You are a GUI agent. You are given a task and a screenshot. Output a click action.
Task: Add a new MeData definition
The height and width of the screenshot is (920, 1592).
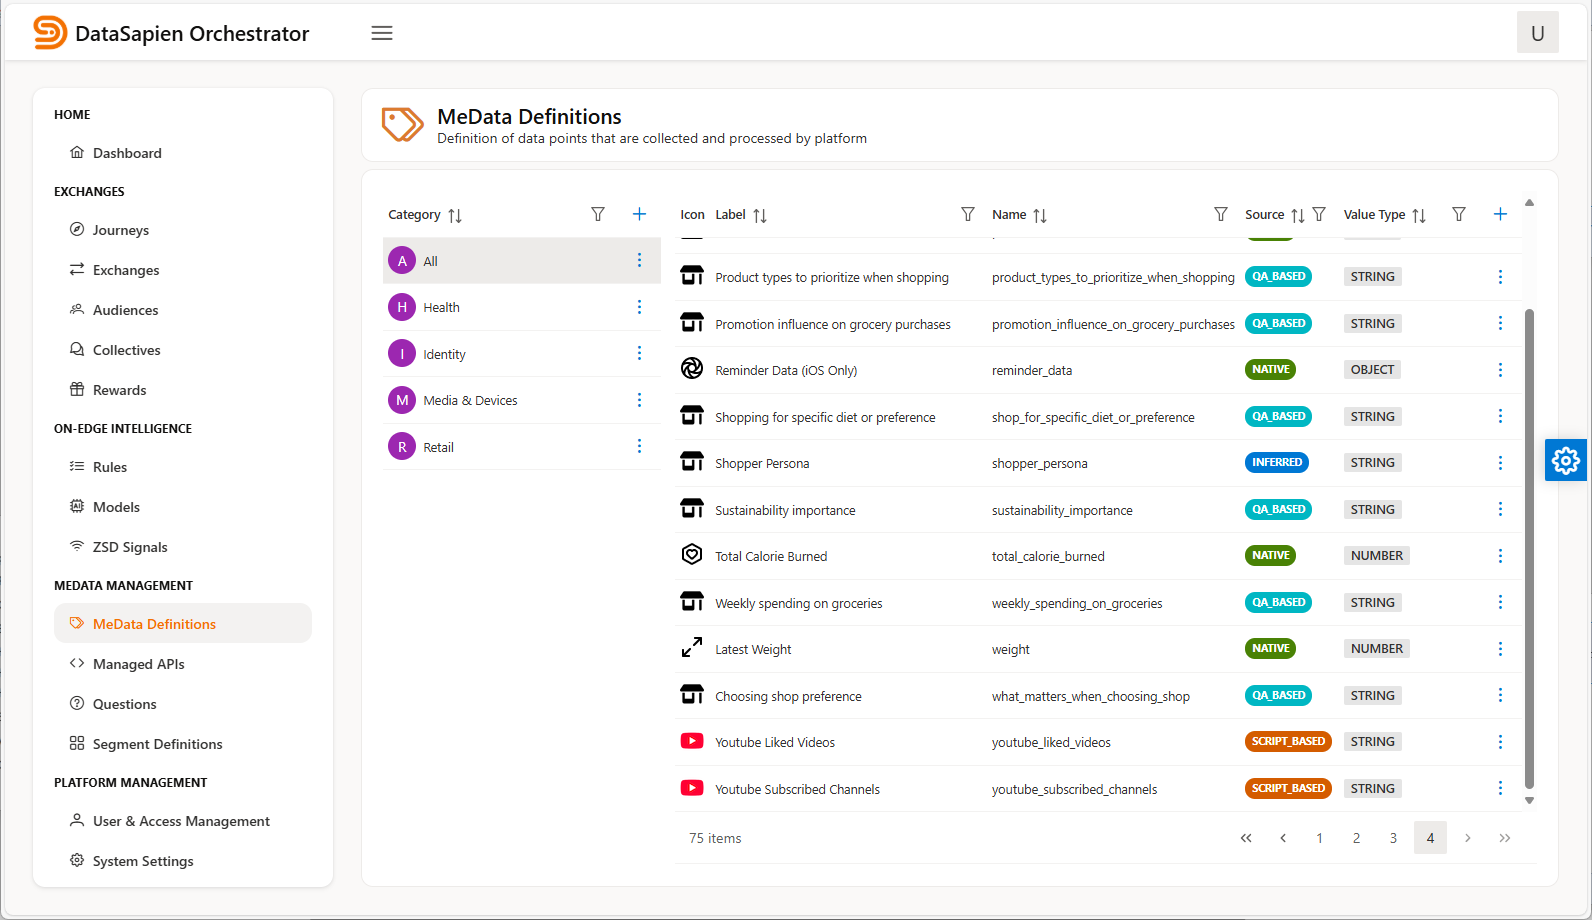[1500, 214]
